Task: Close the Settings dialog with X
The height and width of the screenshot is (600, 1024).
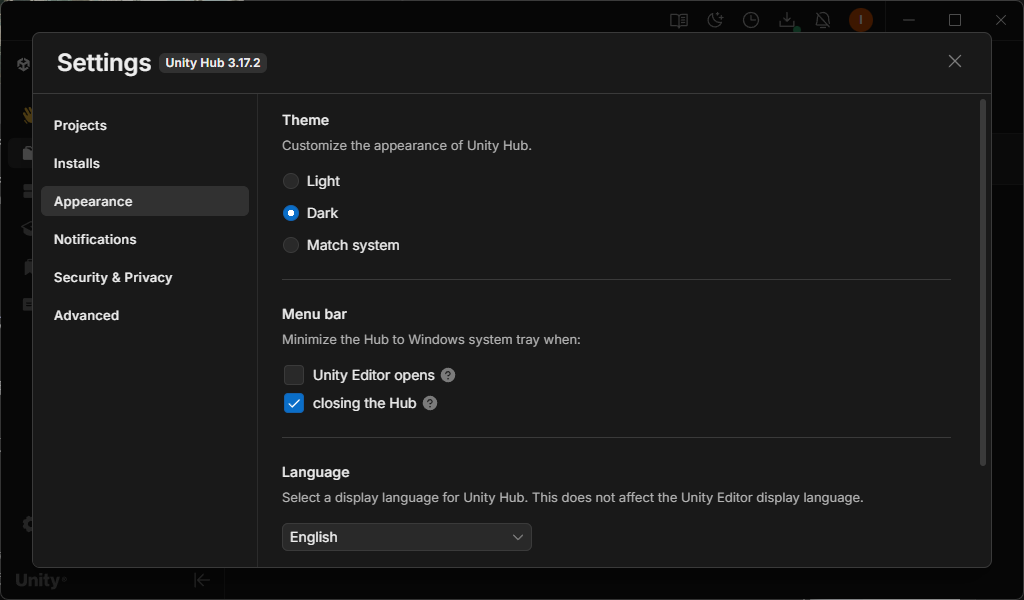Action: pyautogui.click(x=954, y=61)
